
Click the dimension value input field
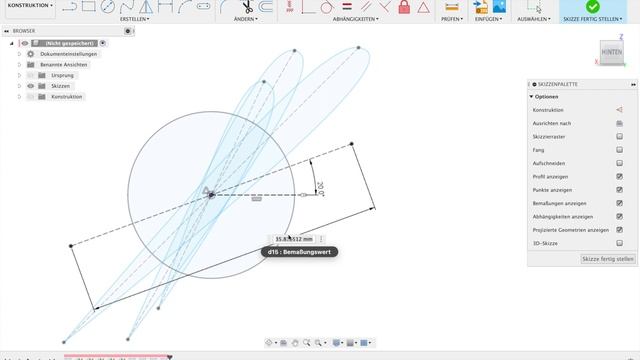click(x=293, y=239)
